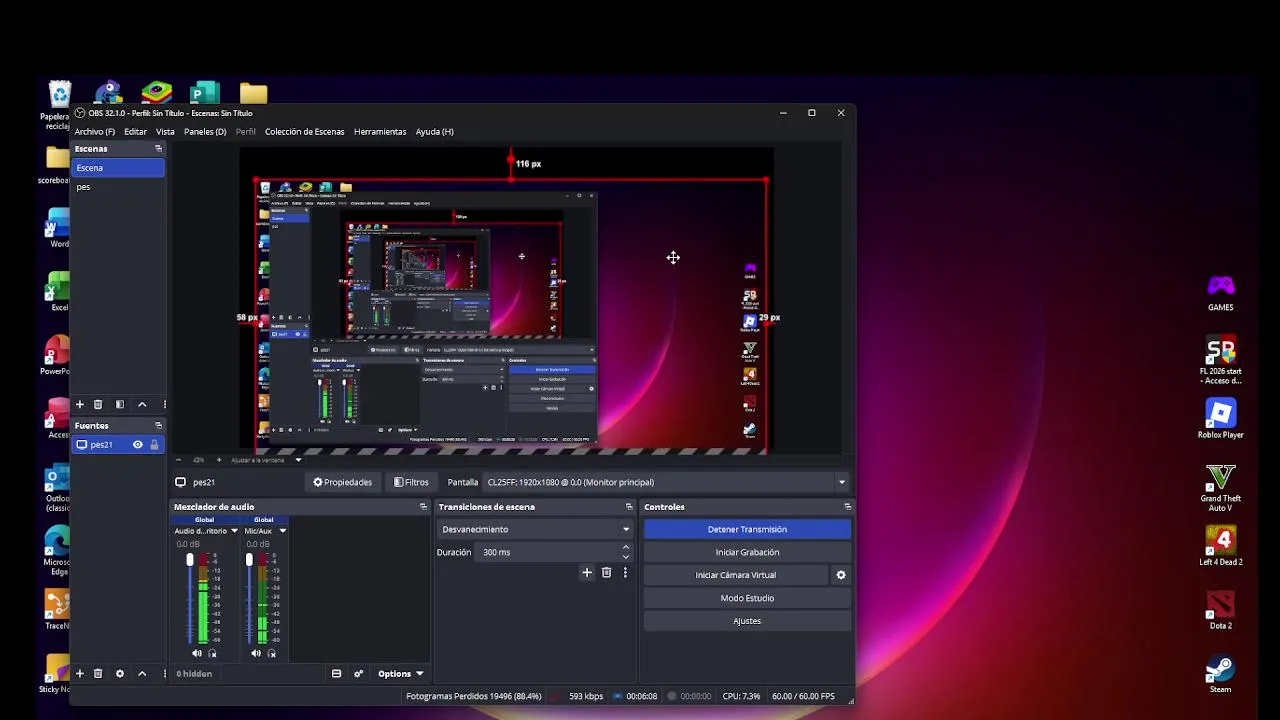The height and width of the screenshot is (720, 1280).
Task: Open Archivo (F) menu
Action: [x=95, y=131]
